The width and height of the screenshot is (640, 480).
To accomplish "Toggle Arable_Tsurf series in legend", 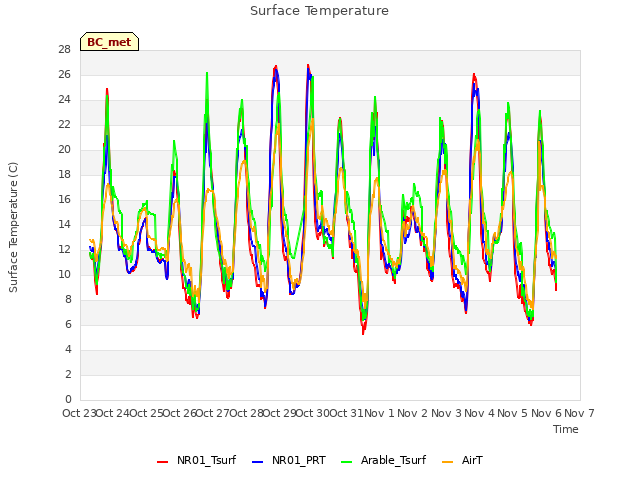I will [384, 460].
